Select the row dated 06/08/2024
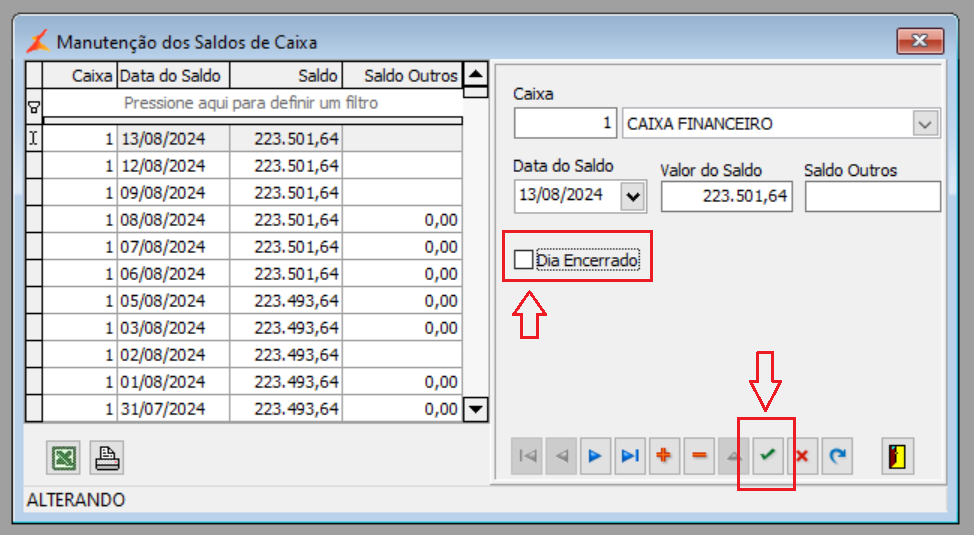 (x=252, y=274)
